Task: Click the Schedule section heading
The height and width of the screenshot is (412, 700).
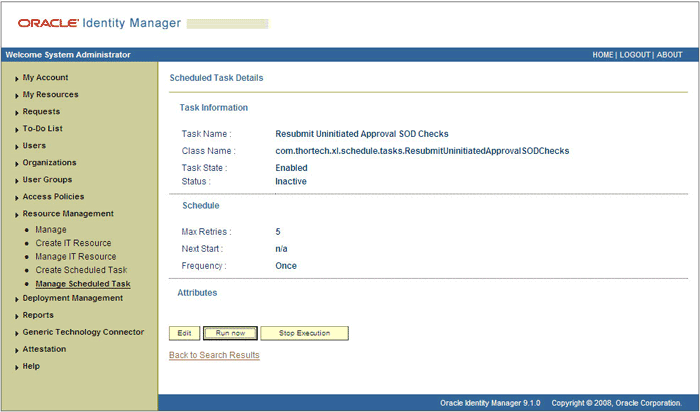Action: (201, 205)
